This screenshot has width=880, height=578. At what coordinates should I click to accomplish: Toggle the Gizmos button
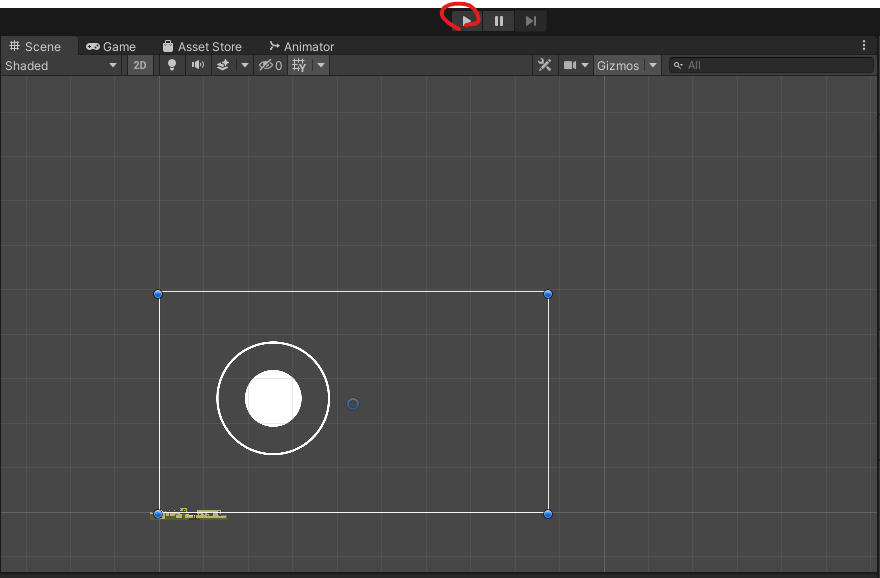[x=618, y=66]
